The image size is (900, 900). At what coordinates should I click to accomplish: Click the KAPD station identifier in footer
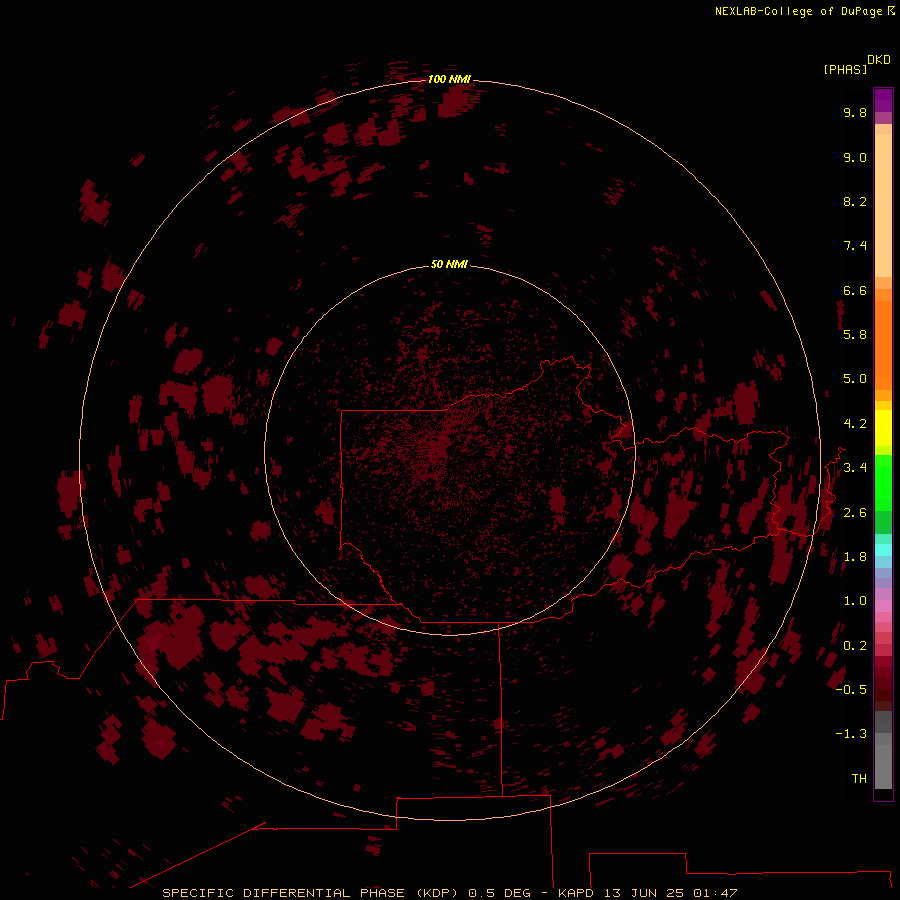[x=577, y=893]
